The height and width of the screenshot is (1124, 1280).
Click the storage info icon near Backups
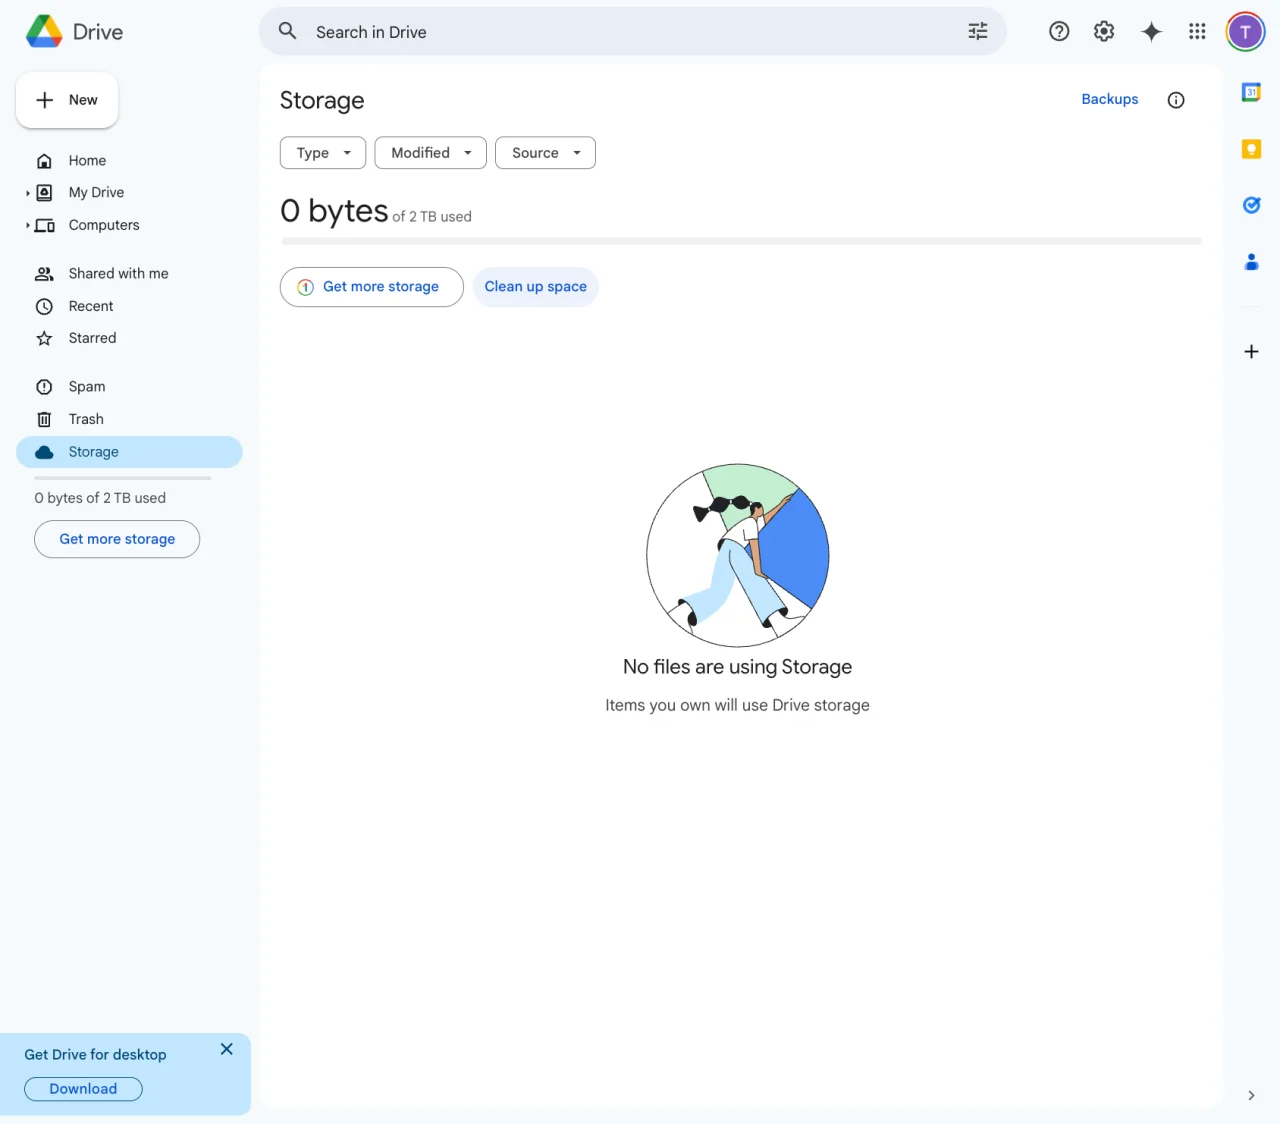[1176, 100]
